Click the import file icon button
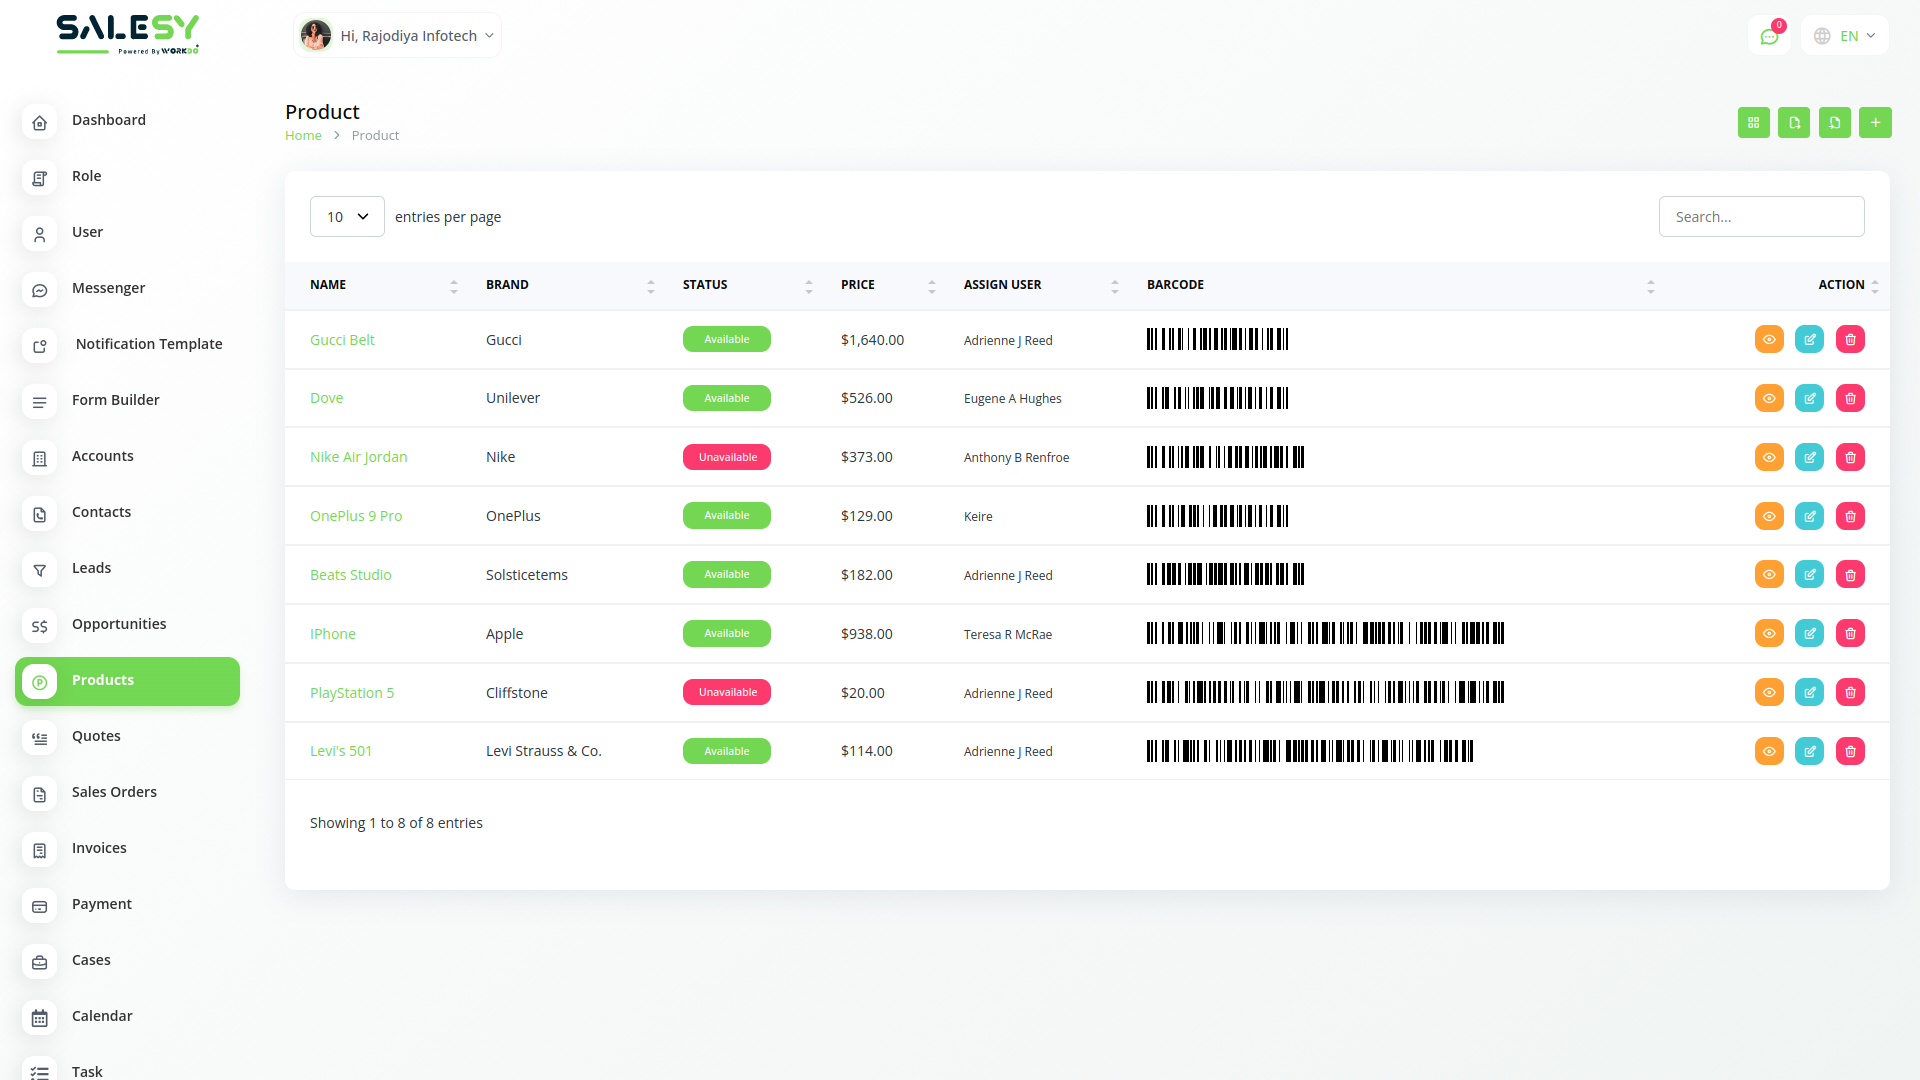This screenshot has height=1080, width=1920. click(x=1834, y=123)
